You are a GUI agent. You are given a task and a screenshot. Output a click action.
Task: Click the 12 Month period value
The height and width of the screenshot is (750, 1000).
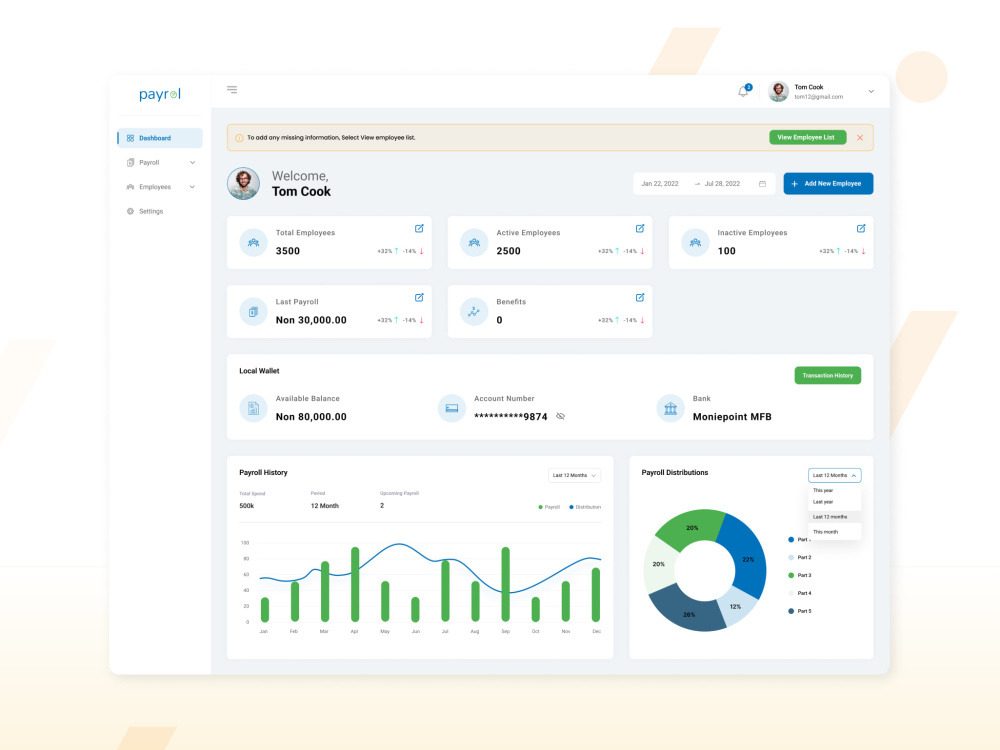325,506
